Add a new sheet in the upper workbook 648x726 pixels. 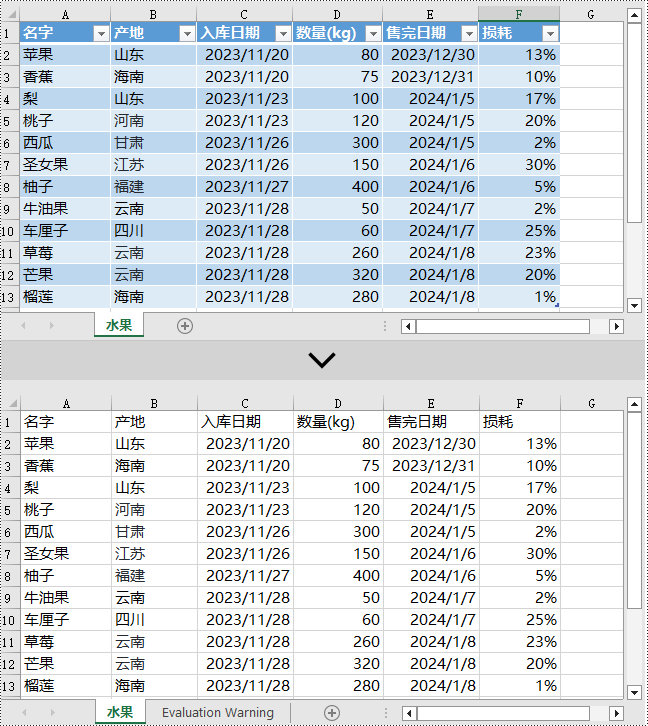pos(185,326)
